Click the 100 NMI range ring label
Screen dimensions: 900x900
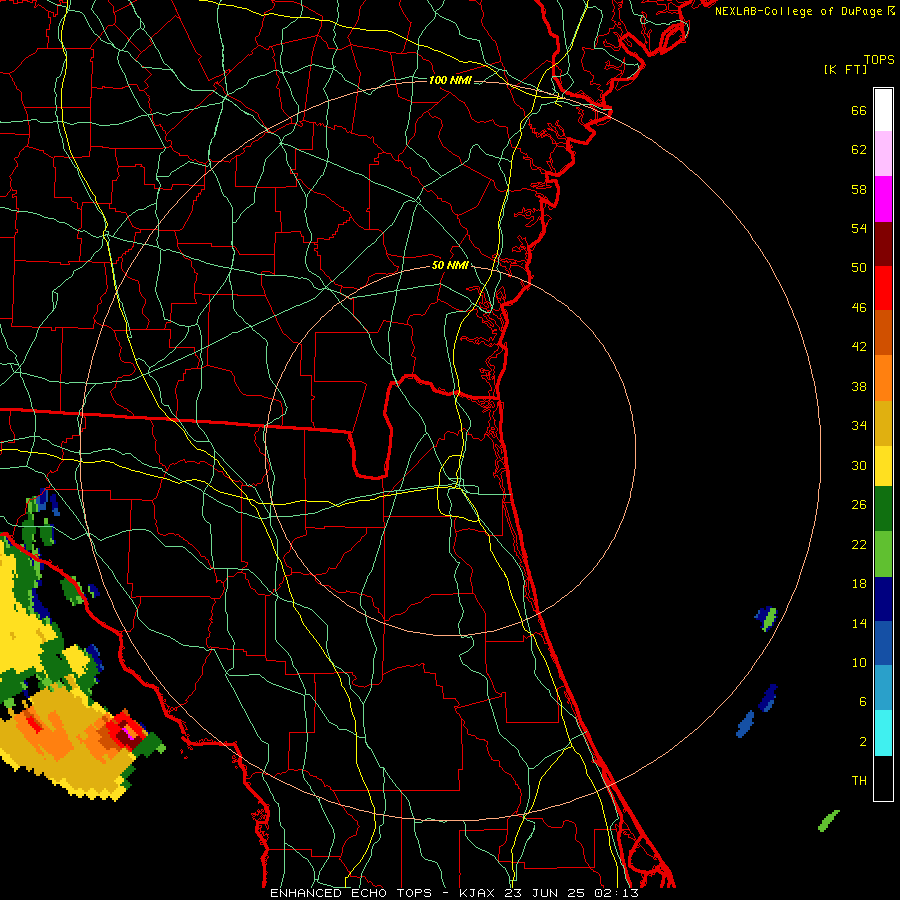point(450,80)
